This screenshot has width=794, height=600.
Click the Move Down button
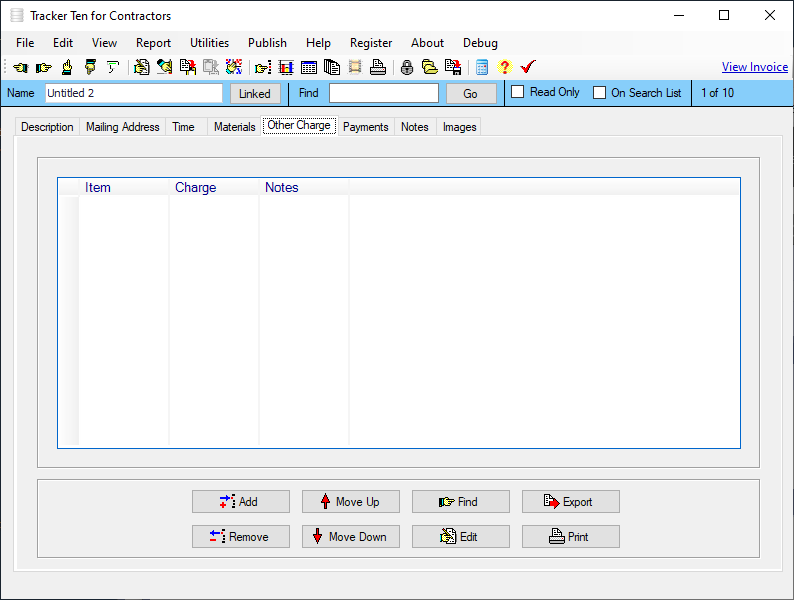pyautogui.click(x=351, y=536)
